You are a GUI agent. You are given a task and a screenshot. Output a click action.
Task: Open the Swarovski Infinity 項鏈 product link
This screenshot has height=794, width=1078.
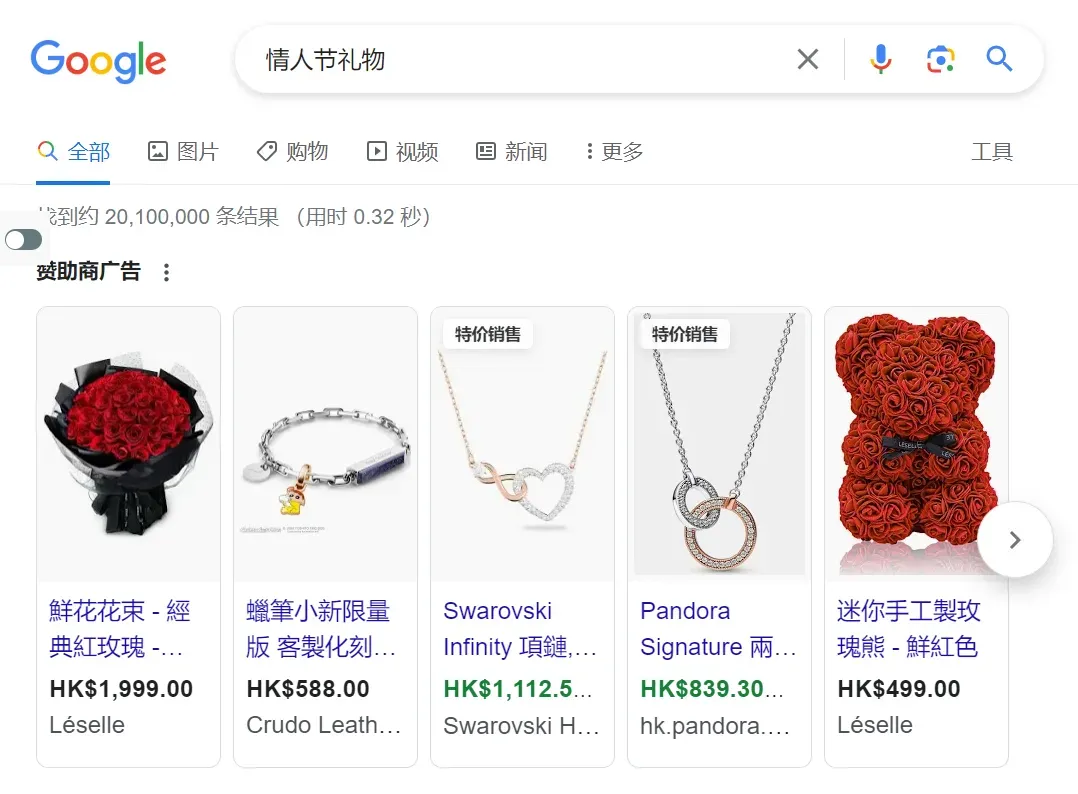point(520,629)
